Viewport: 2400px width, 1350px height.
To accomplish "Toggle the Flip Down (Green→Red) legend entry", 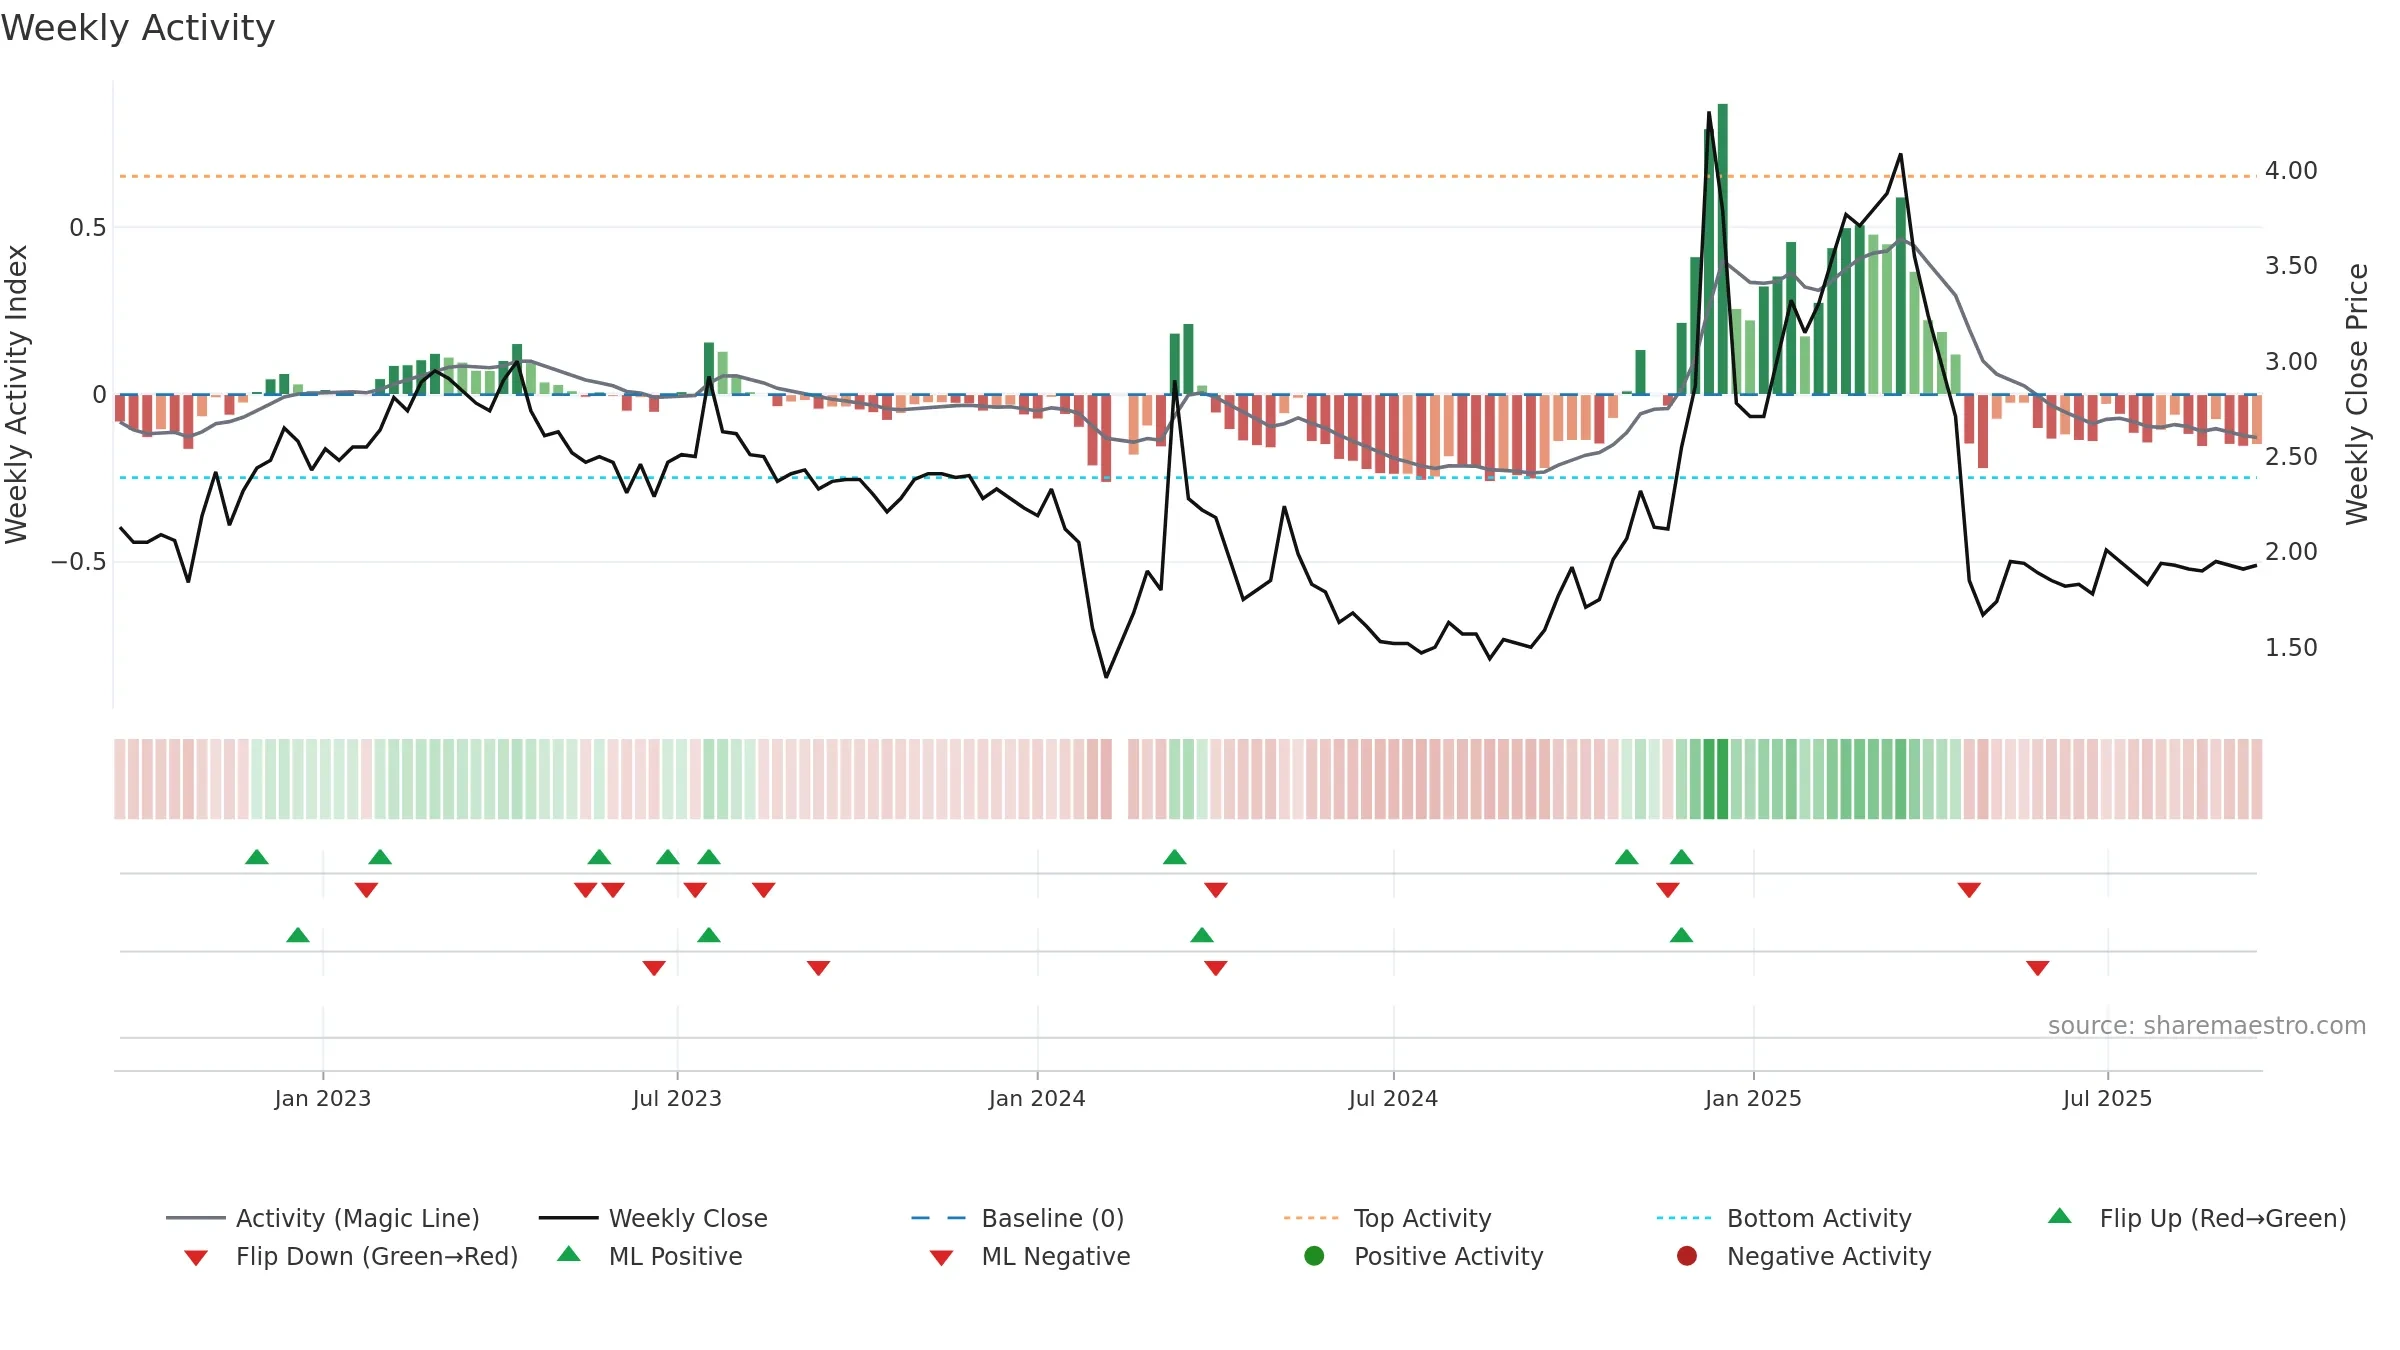I will point(351,1256).
